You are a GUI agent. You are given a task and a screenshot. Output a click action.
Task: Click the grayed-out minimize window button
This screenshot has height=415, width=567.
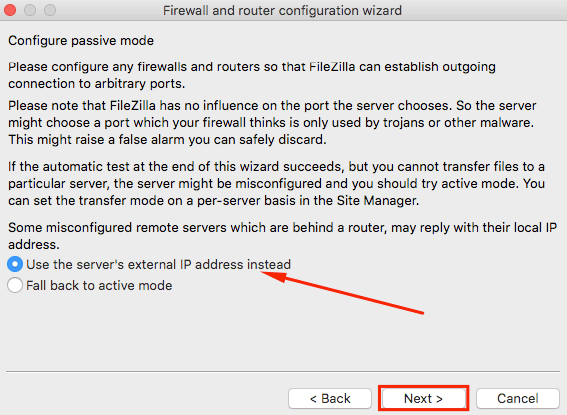(30, 10)
